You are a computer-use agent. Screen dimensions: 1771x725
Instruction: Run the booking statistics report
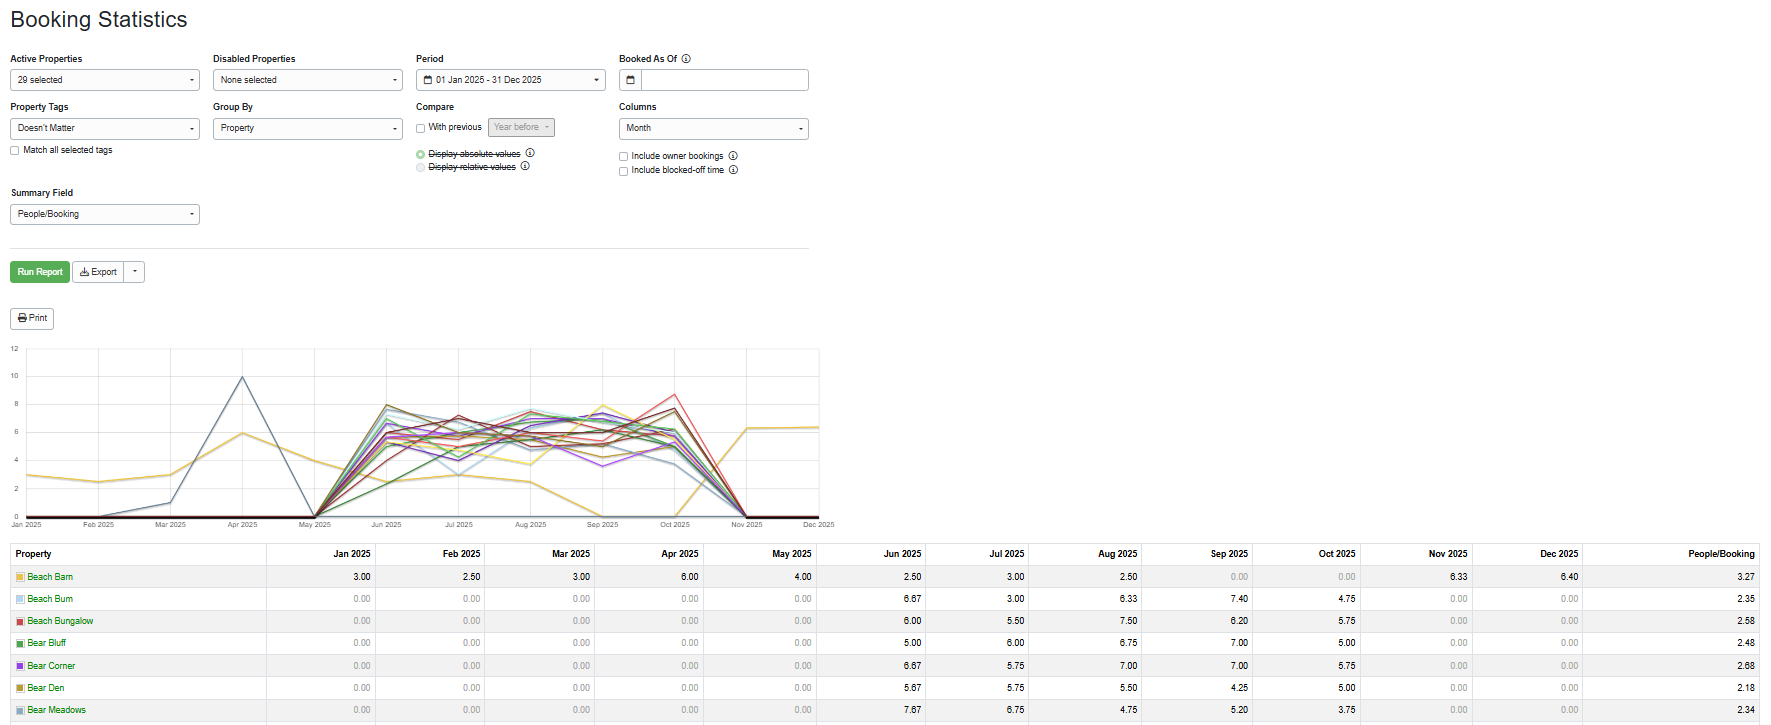pos(40,272)
